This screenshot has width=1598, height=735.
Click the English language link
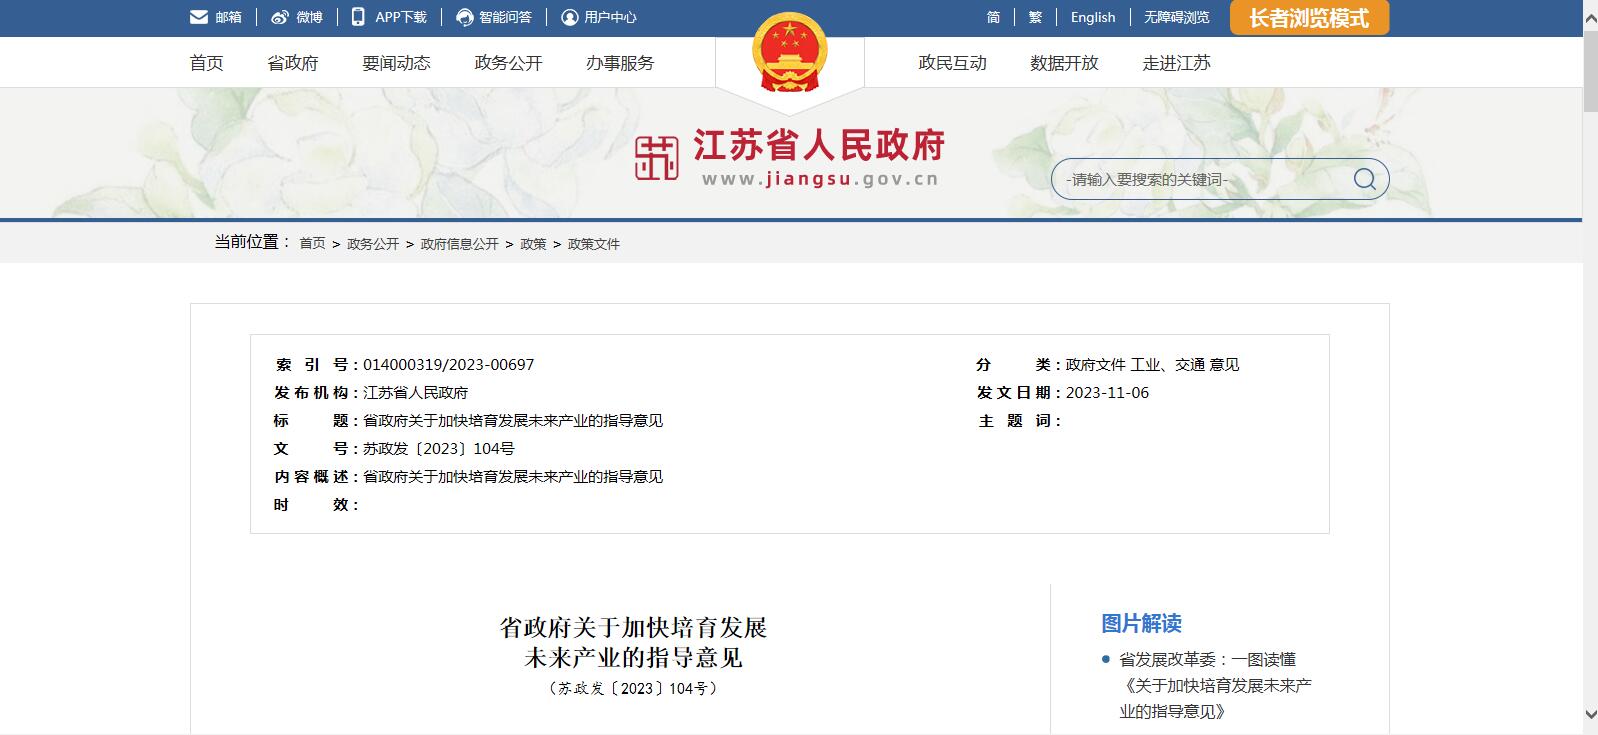coord(1092,17)
